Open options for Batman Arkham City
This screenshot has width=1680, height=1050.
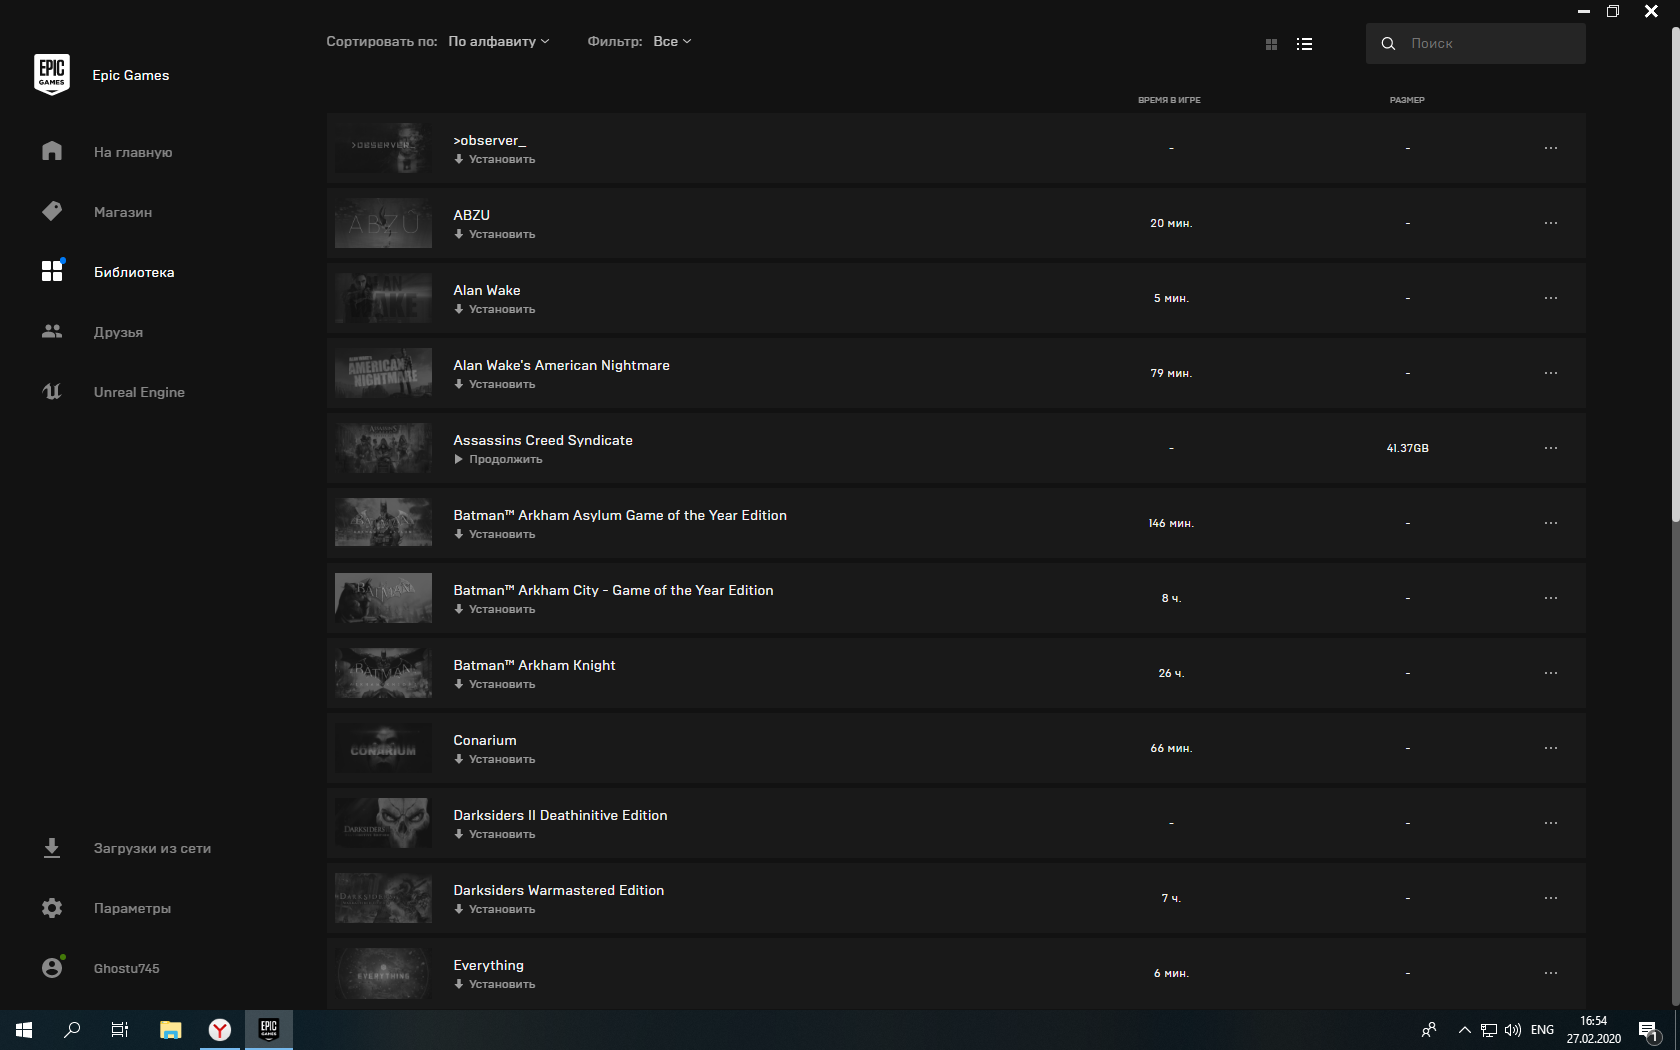(x=1551, y=598)
